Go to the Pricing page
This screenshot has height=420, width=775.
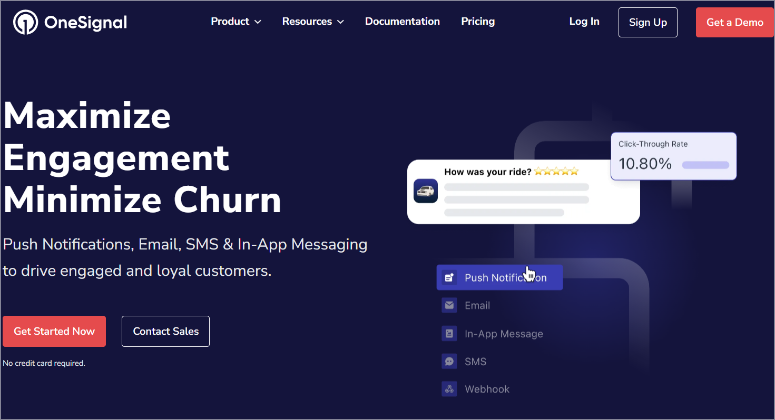click(x=478, y=21)
